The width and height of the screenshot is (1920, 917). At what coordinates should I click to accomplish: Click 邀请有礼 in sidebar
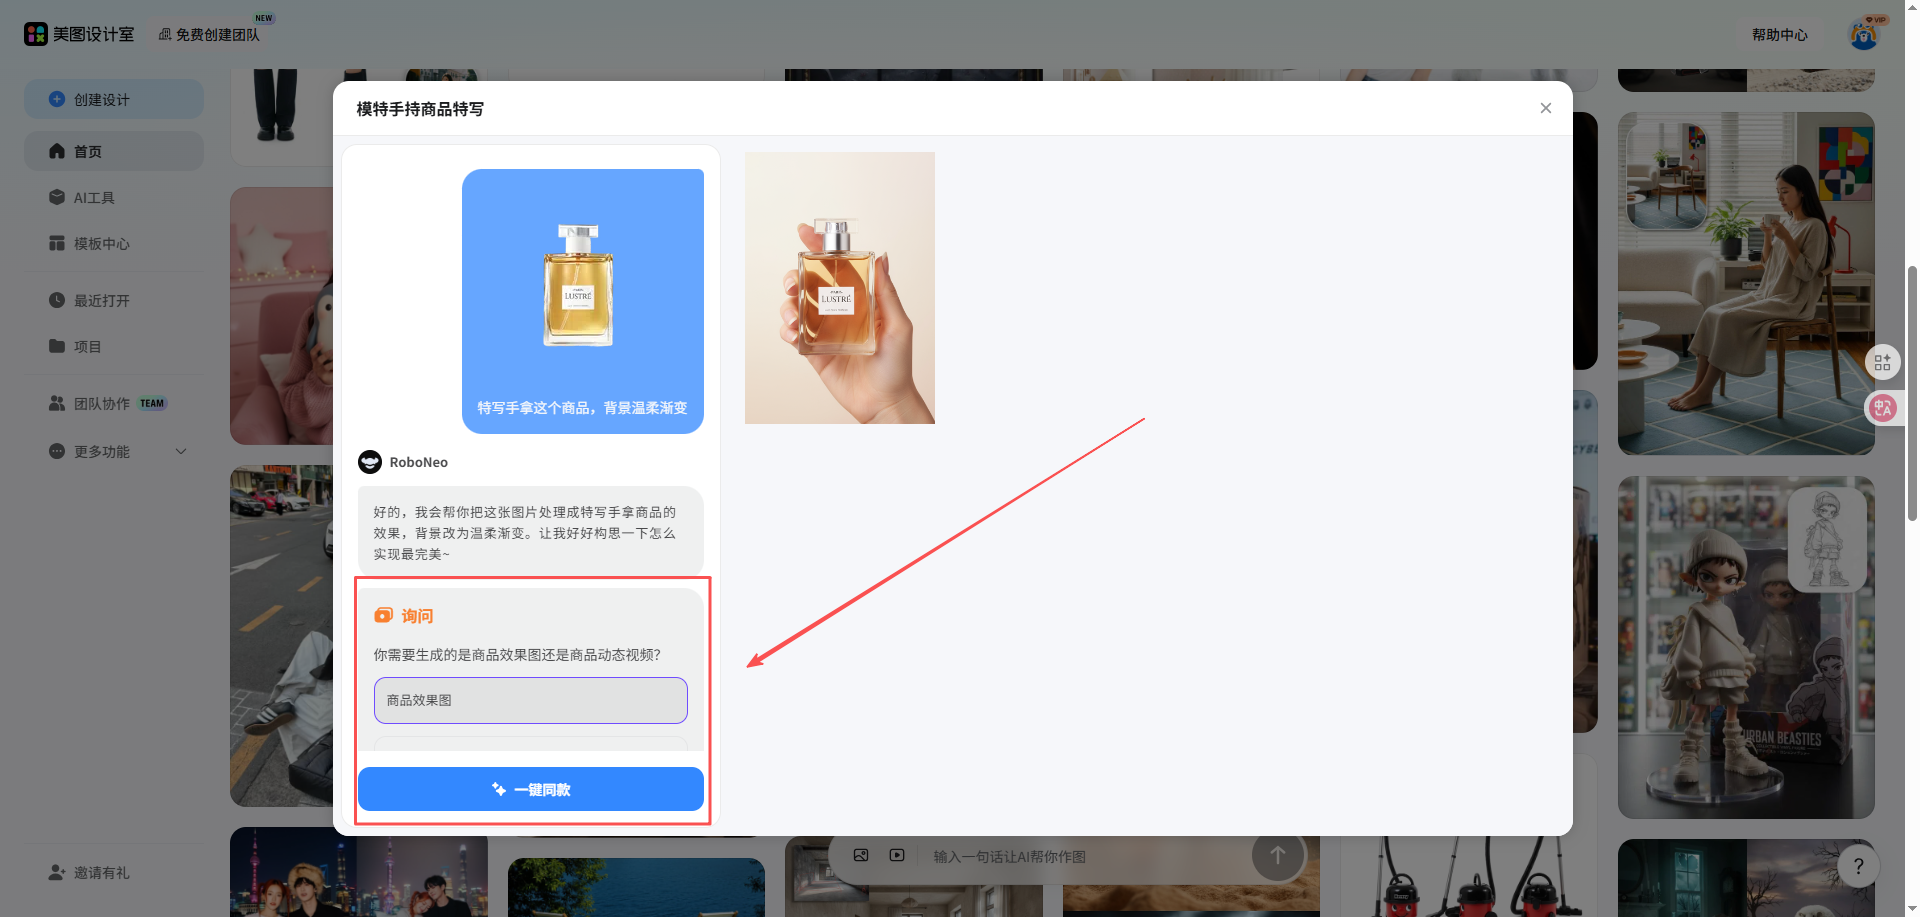pos(114,873)
